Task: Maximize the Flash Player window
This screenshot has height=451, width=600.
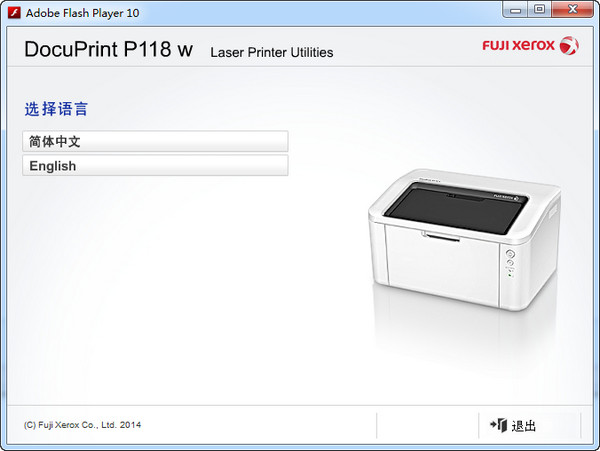Action: [540, 9]
